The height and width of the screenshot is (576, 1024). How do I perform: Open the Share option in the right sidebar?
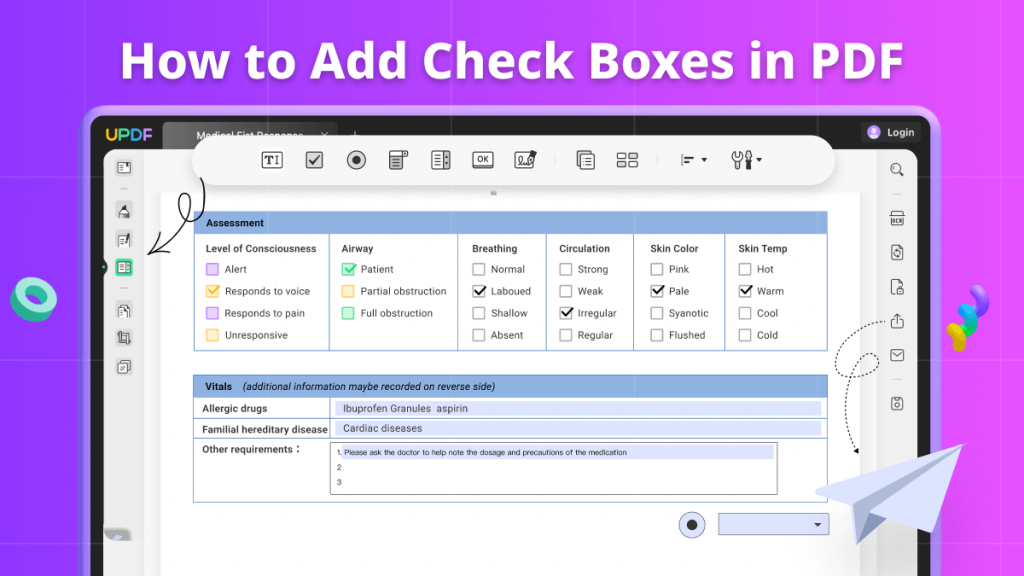(897, 322)
